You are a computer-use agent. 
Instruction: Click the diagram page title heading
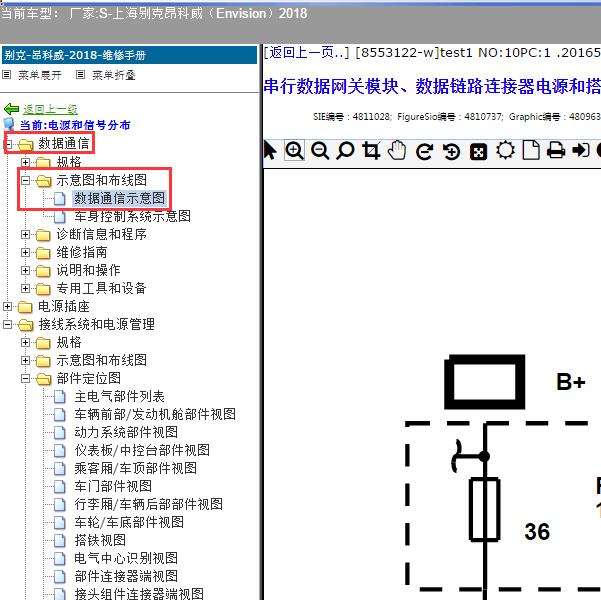(x=432, y=86)
